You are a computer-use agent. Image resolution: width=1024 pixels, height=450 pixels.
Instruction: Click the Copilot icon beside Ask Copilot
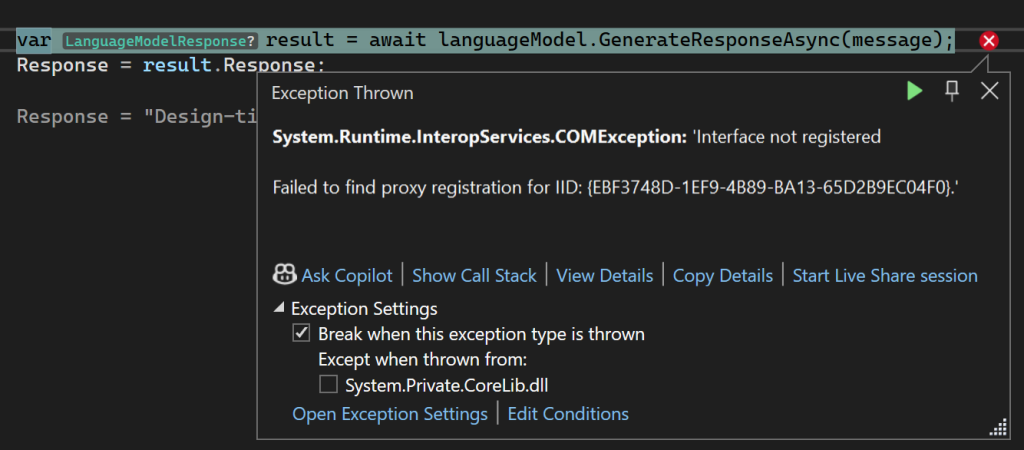283,275
